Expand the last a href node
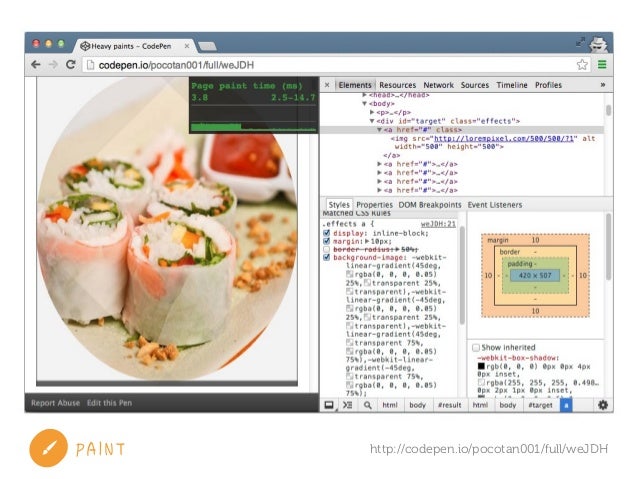The image size is (638, 479). 379,190
